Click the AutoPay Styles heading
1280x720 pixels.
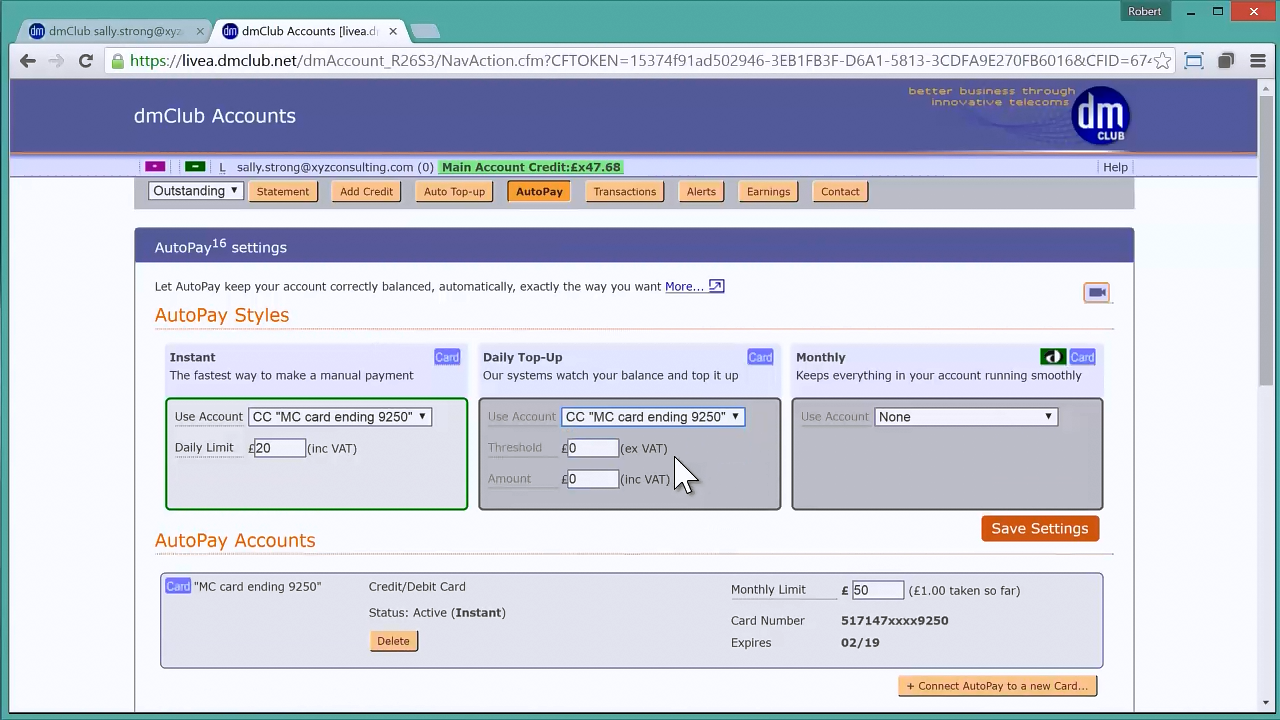[222, 315]
